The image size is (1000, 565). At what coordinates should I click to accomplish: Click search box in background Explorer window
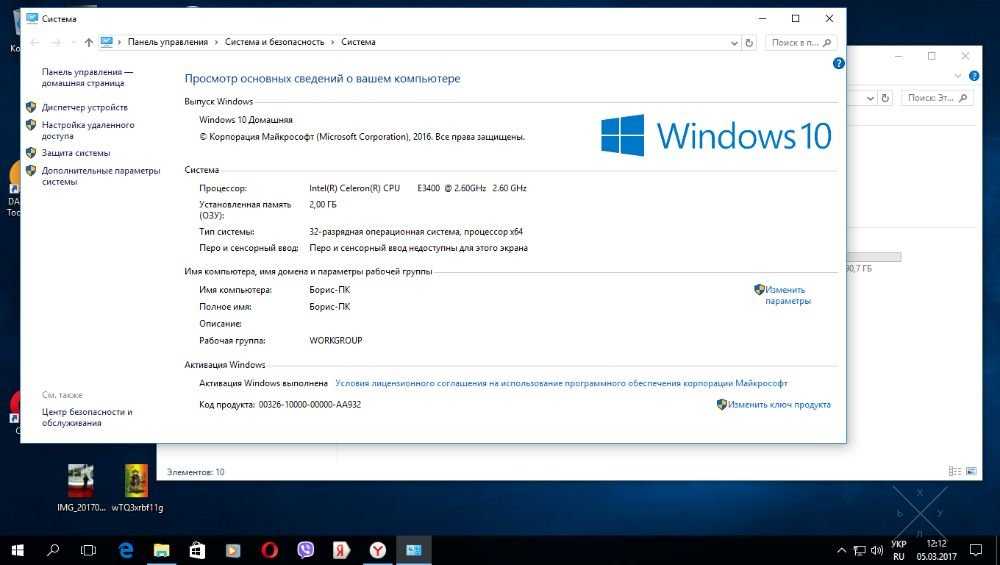coord(937,98)
